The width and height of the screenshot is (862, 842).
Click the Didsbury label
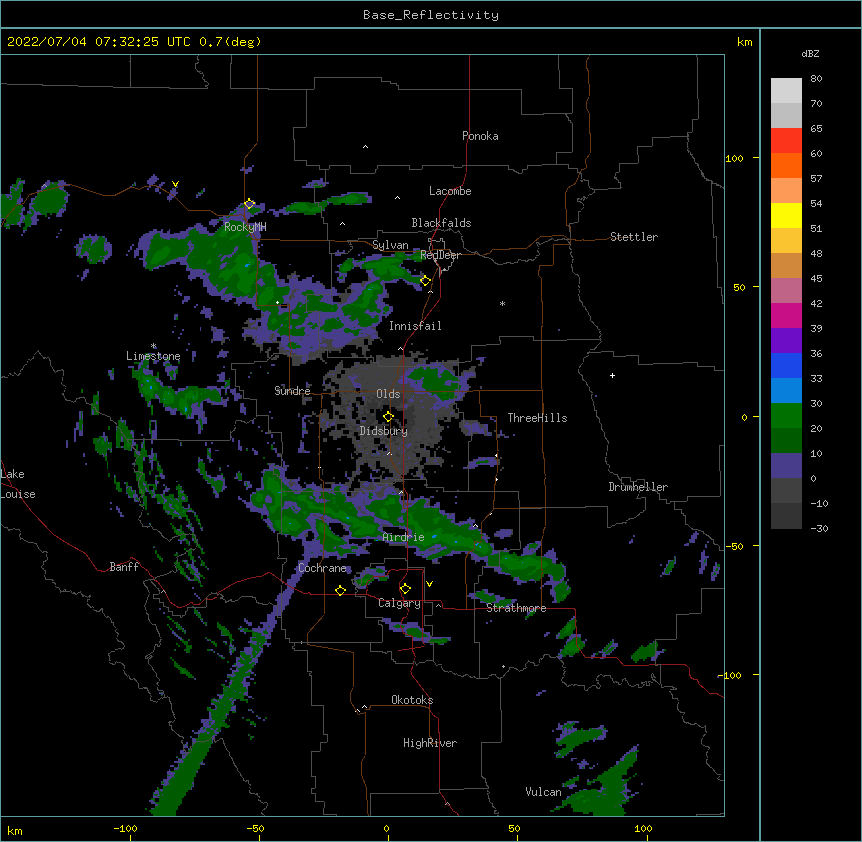pos(384,431)
